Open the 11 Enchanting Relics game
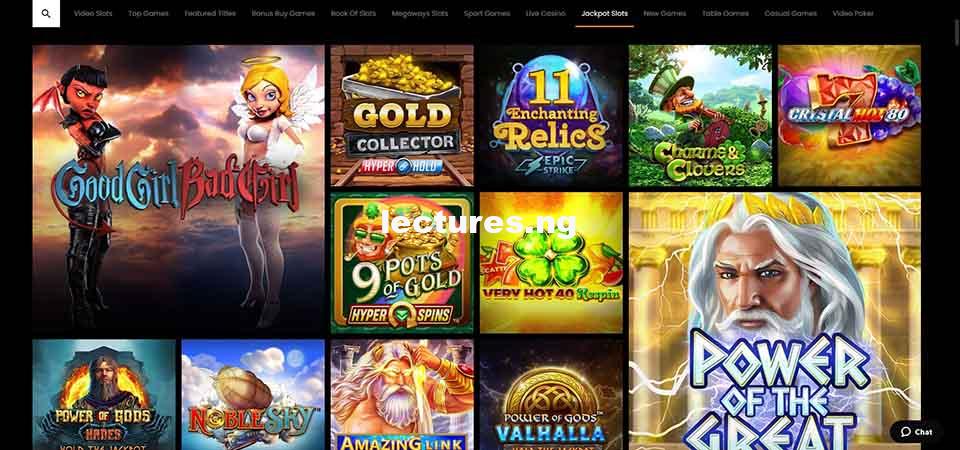The height and width of the screenshot is (450, 960). tap(551, 115)
